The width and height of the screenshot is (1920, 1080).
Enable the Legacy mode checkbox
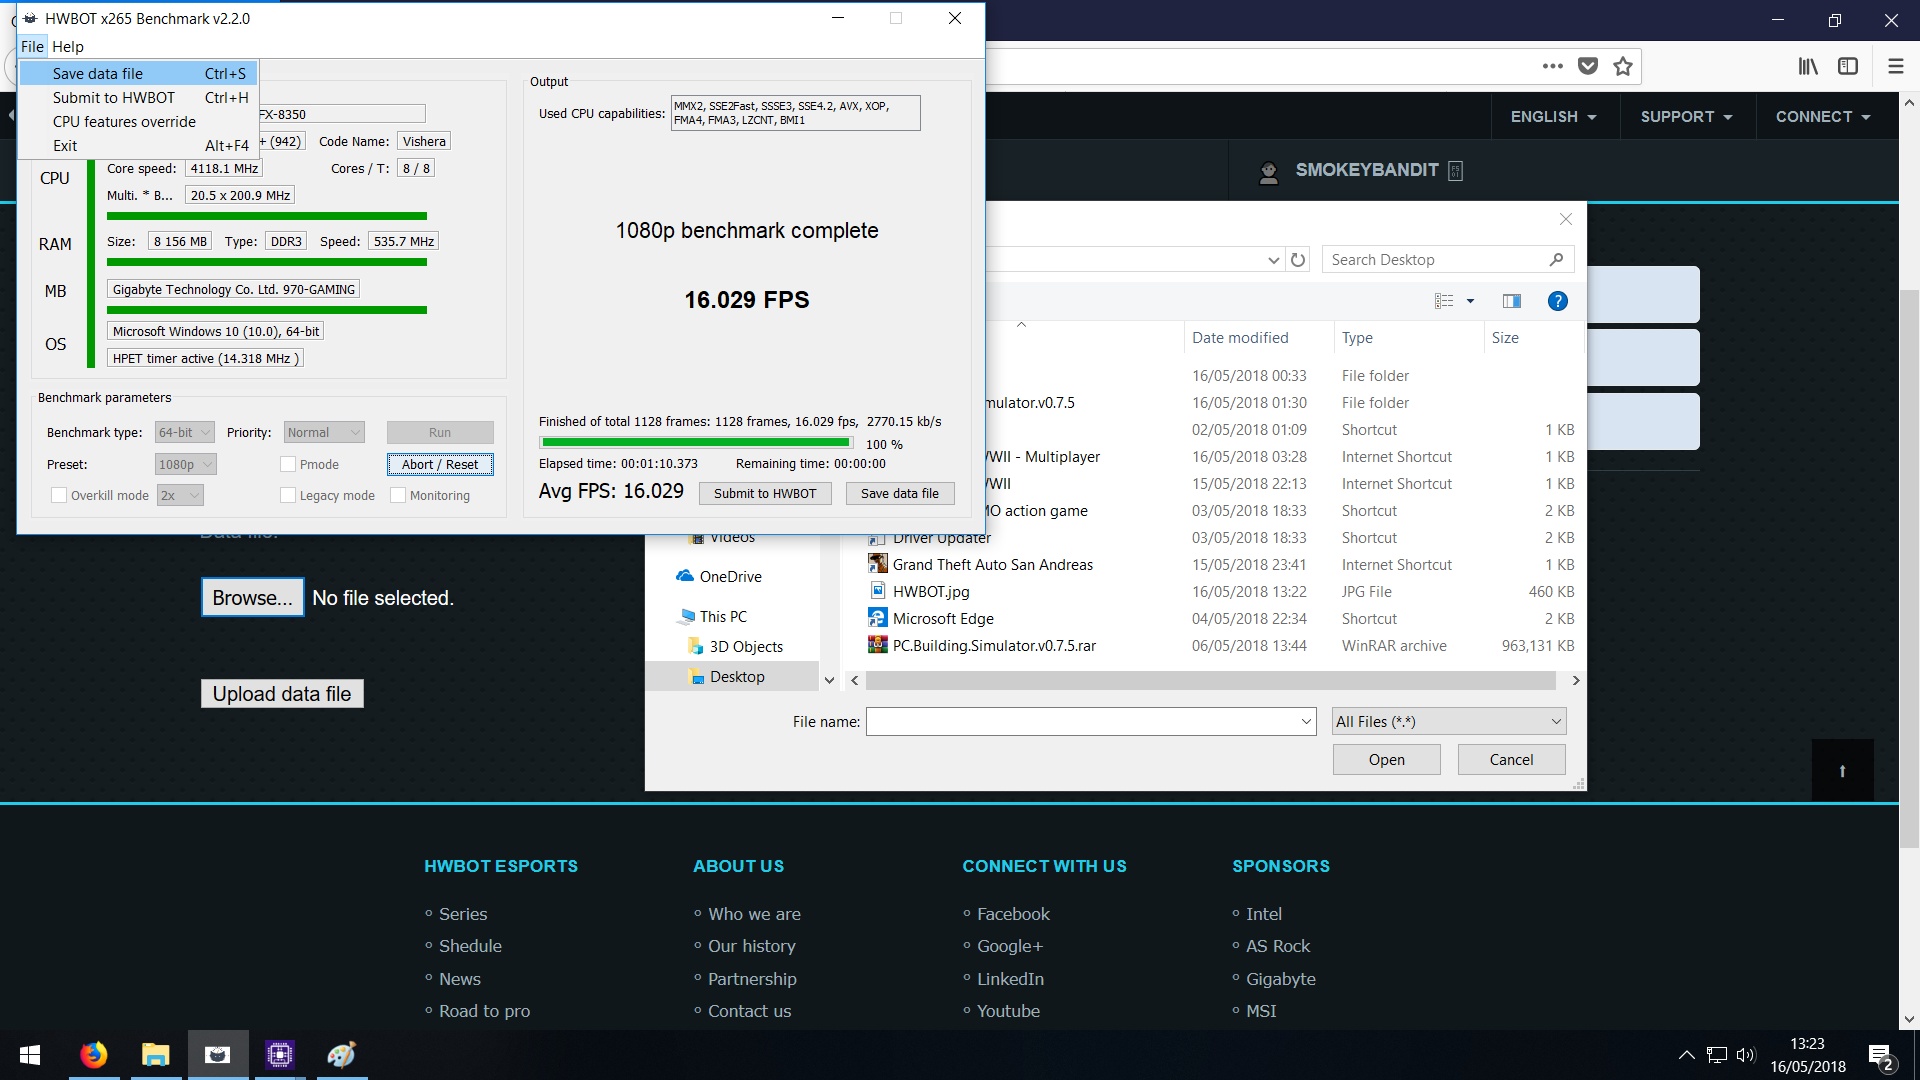(x=288, y=495)
